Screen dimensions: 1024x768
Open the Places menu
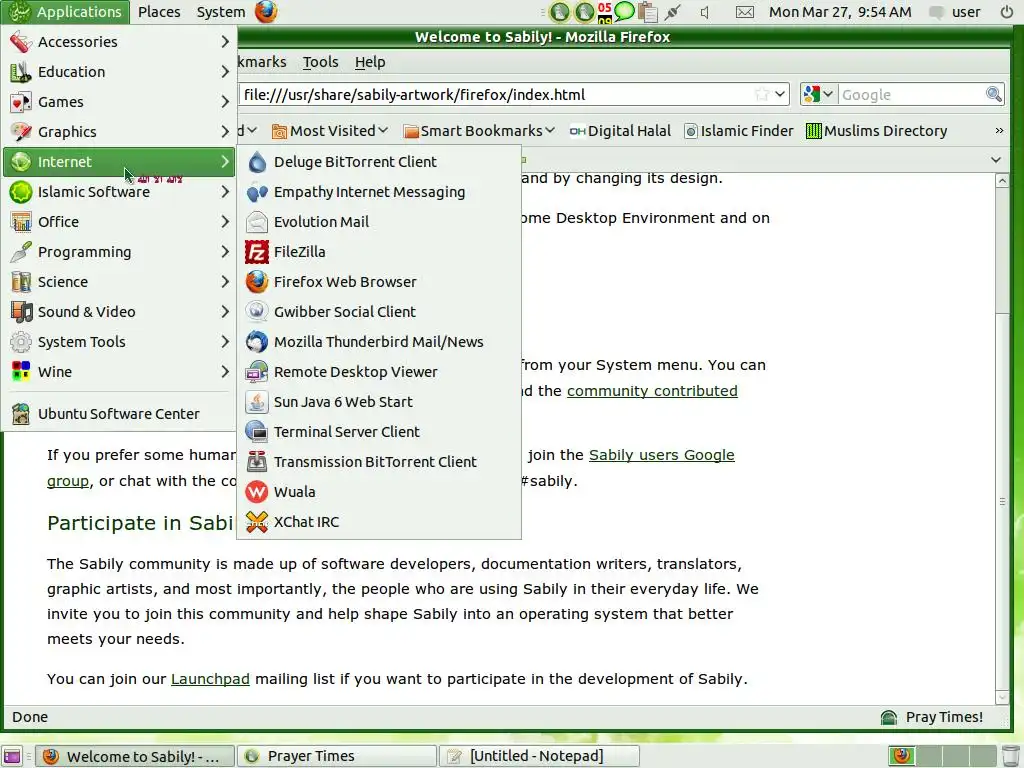point(159,12)
